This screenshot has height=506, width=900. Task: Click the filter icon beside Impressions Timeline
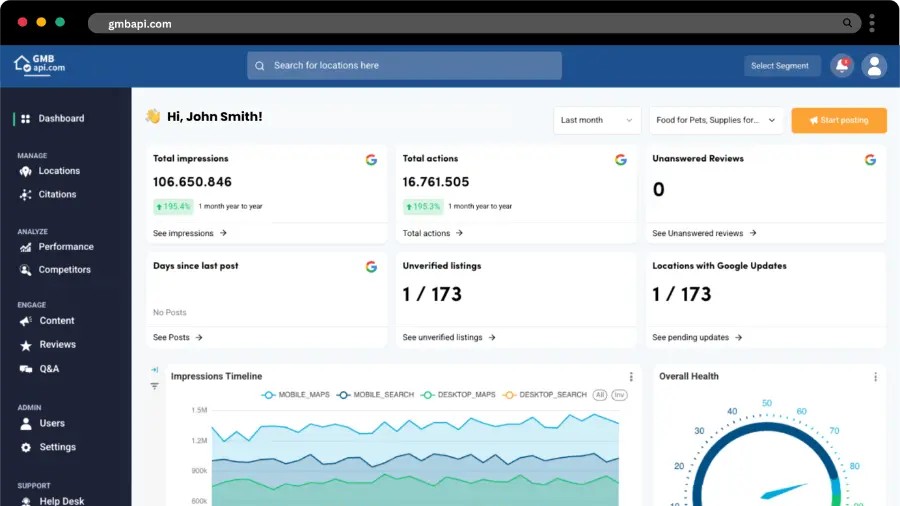pyautogui.click(x=154, y=386)
